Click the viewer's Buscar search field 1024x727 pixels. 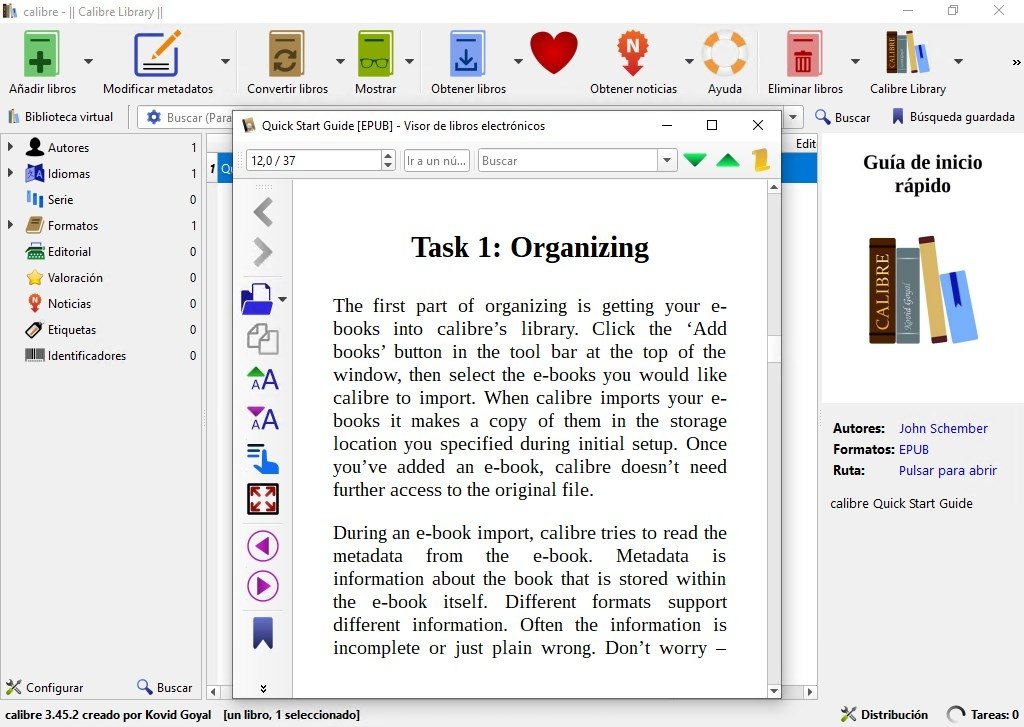[568, 160]
